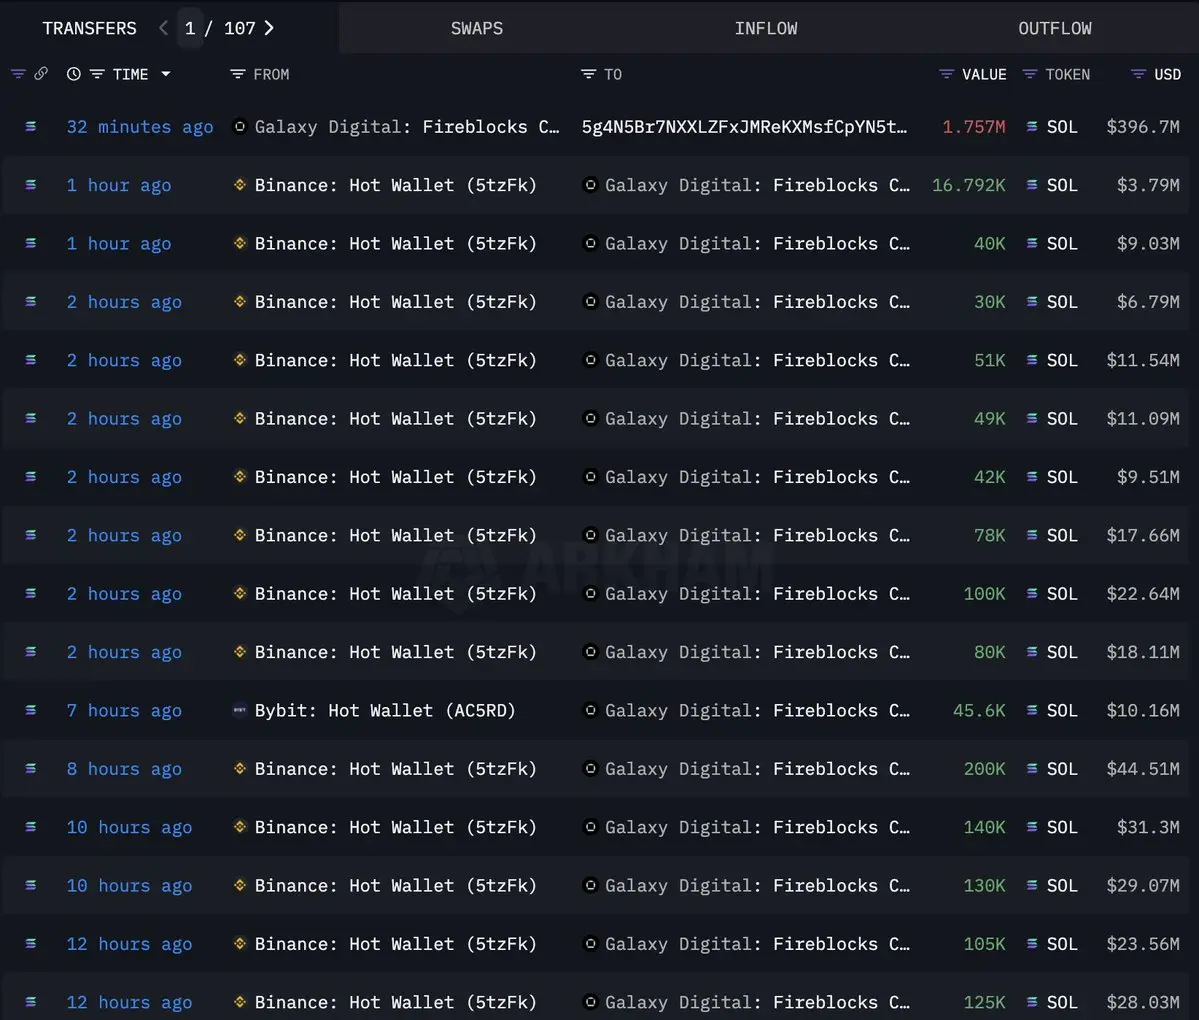The image size is (1199, 1020).
Task: Click Binance logo icon in 42K row
Action: coord(239,476)
